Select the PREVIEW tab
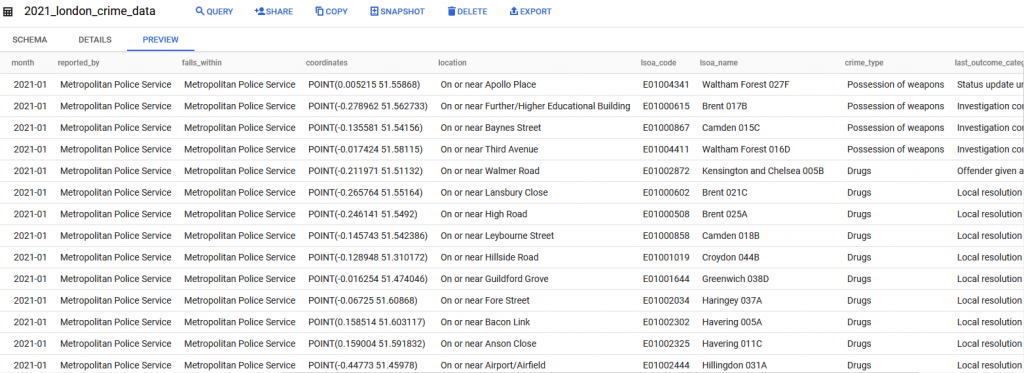The image size is (1024, 373). tap(161, 40)
